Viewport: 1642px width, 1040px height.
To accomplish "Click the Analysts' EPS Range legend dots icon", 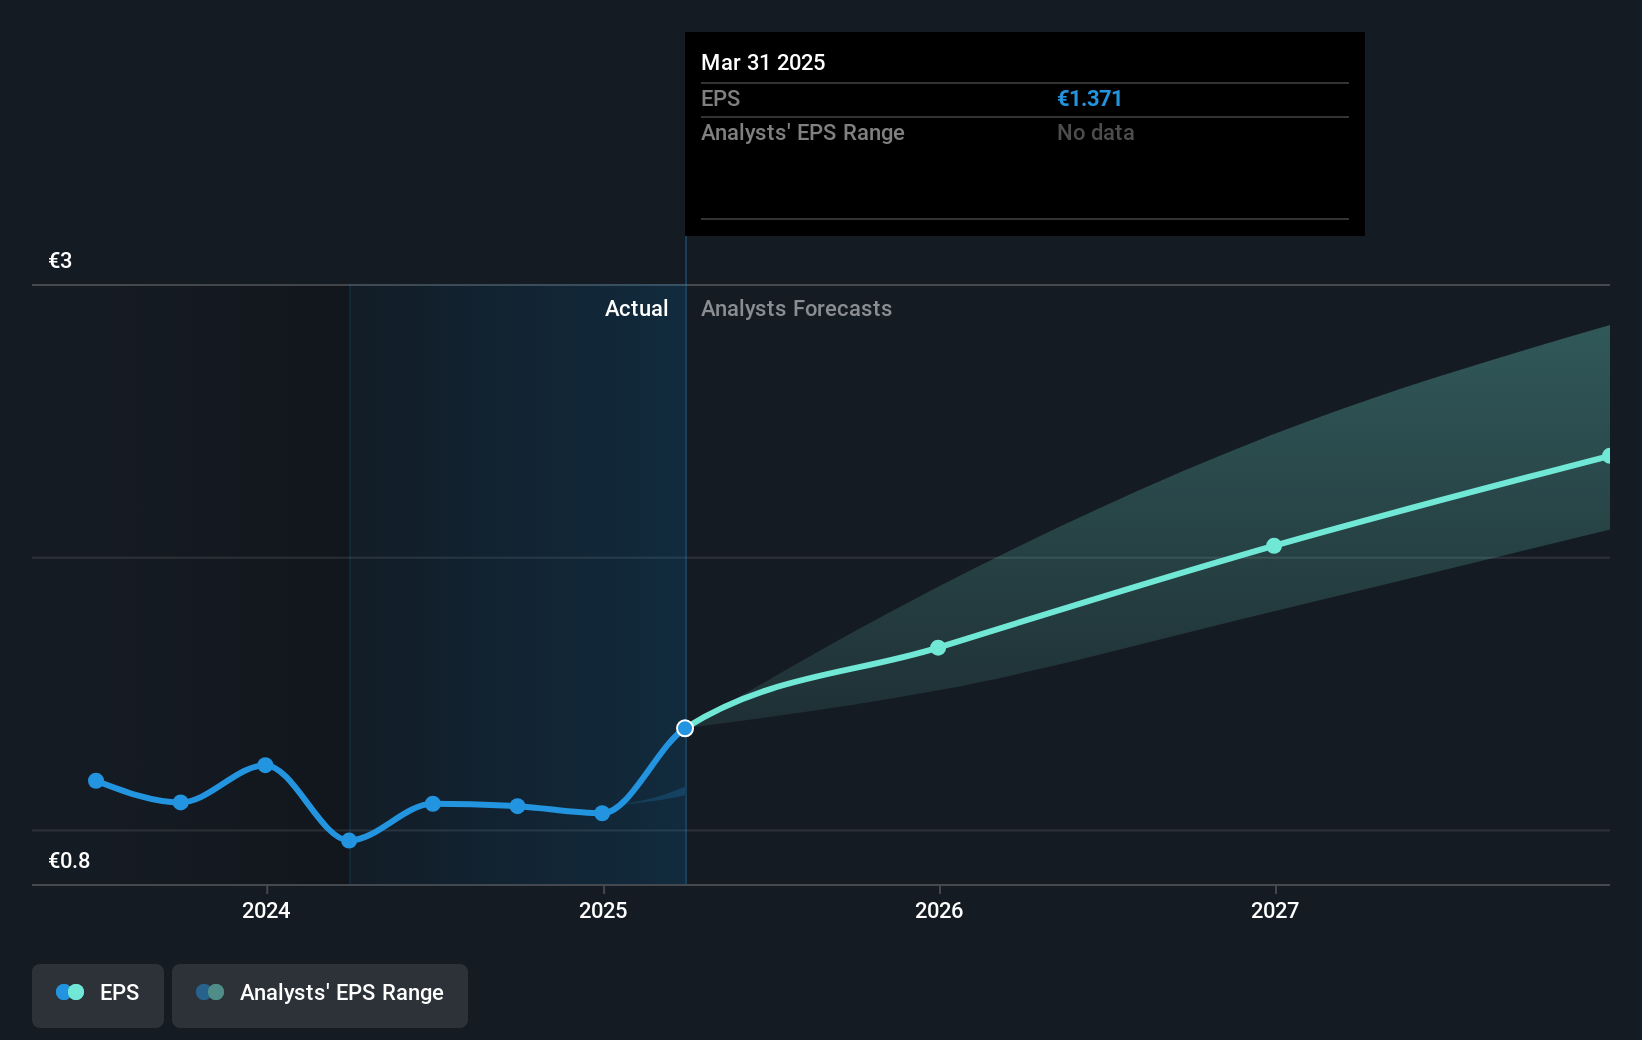I will 211,991.
